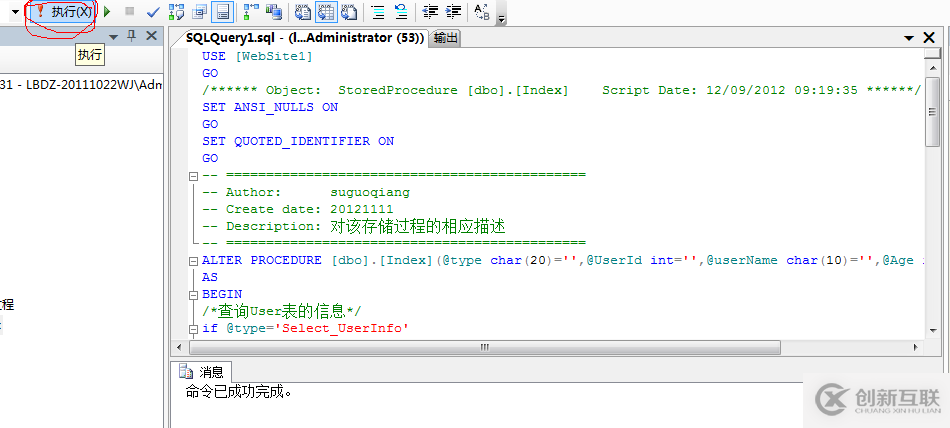The width and height of the screenshot is (950, 428).
Task: Open Query Options from the toolbar
Action: (200, 12)
